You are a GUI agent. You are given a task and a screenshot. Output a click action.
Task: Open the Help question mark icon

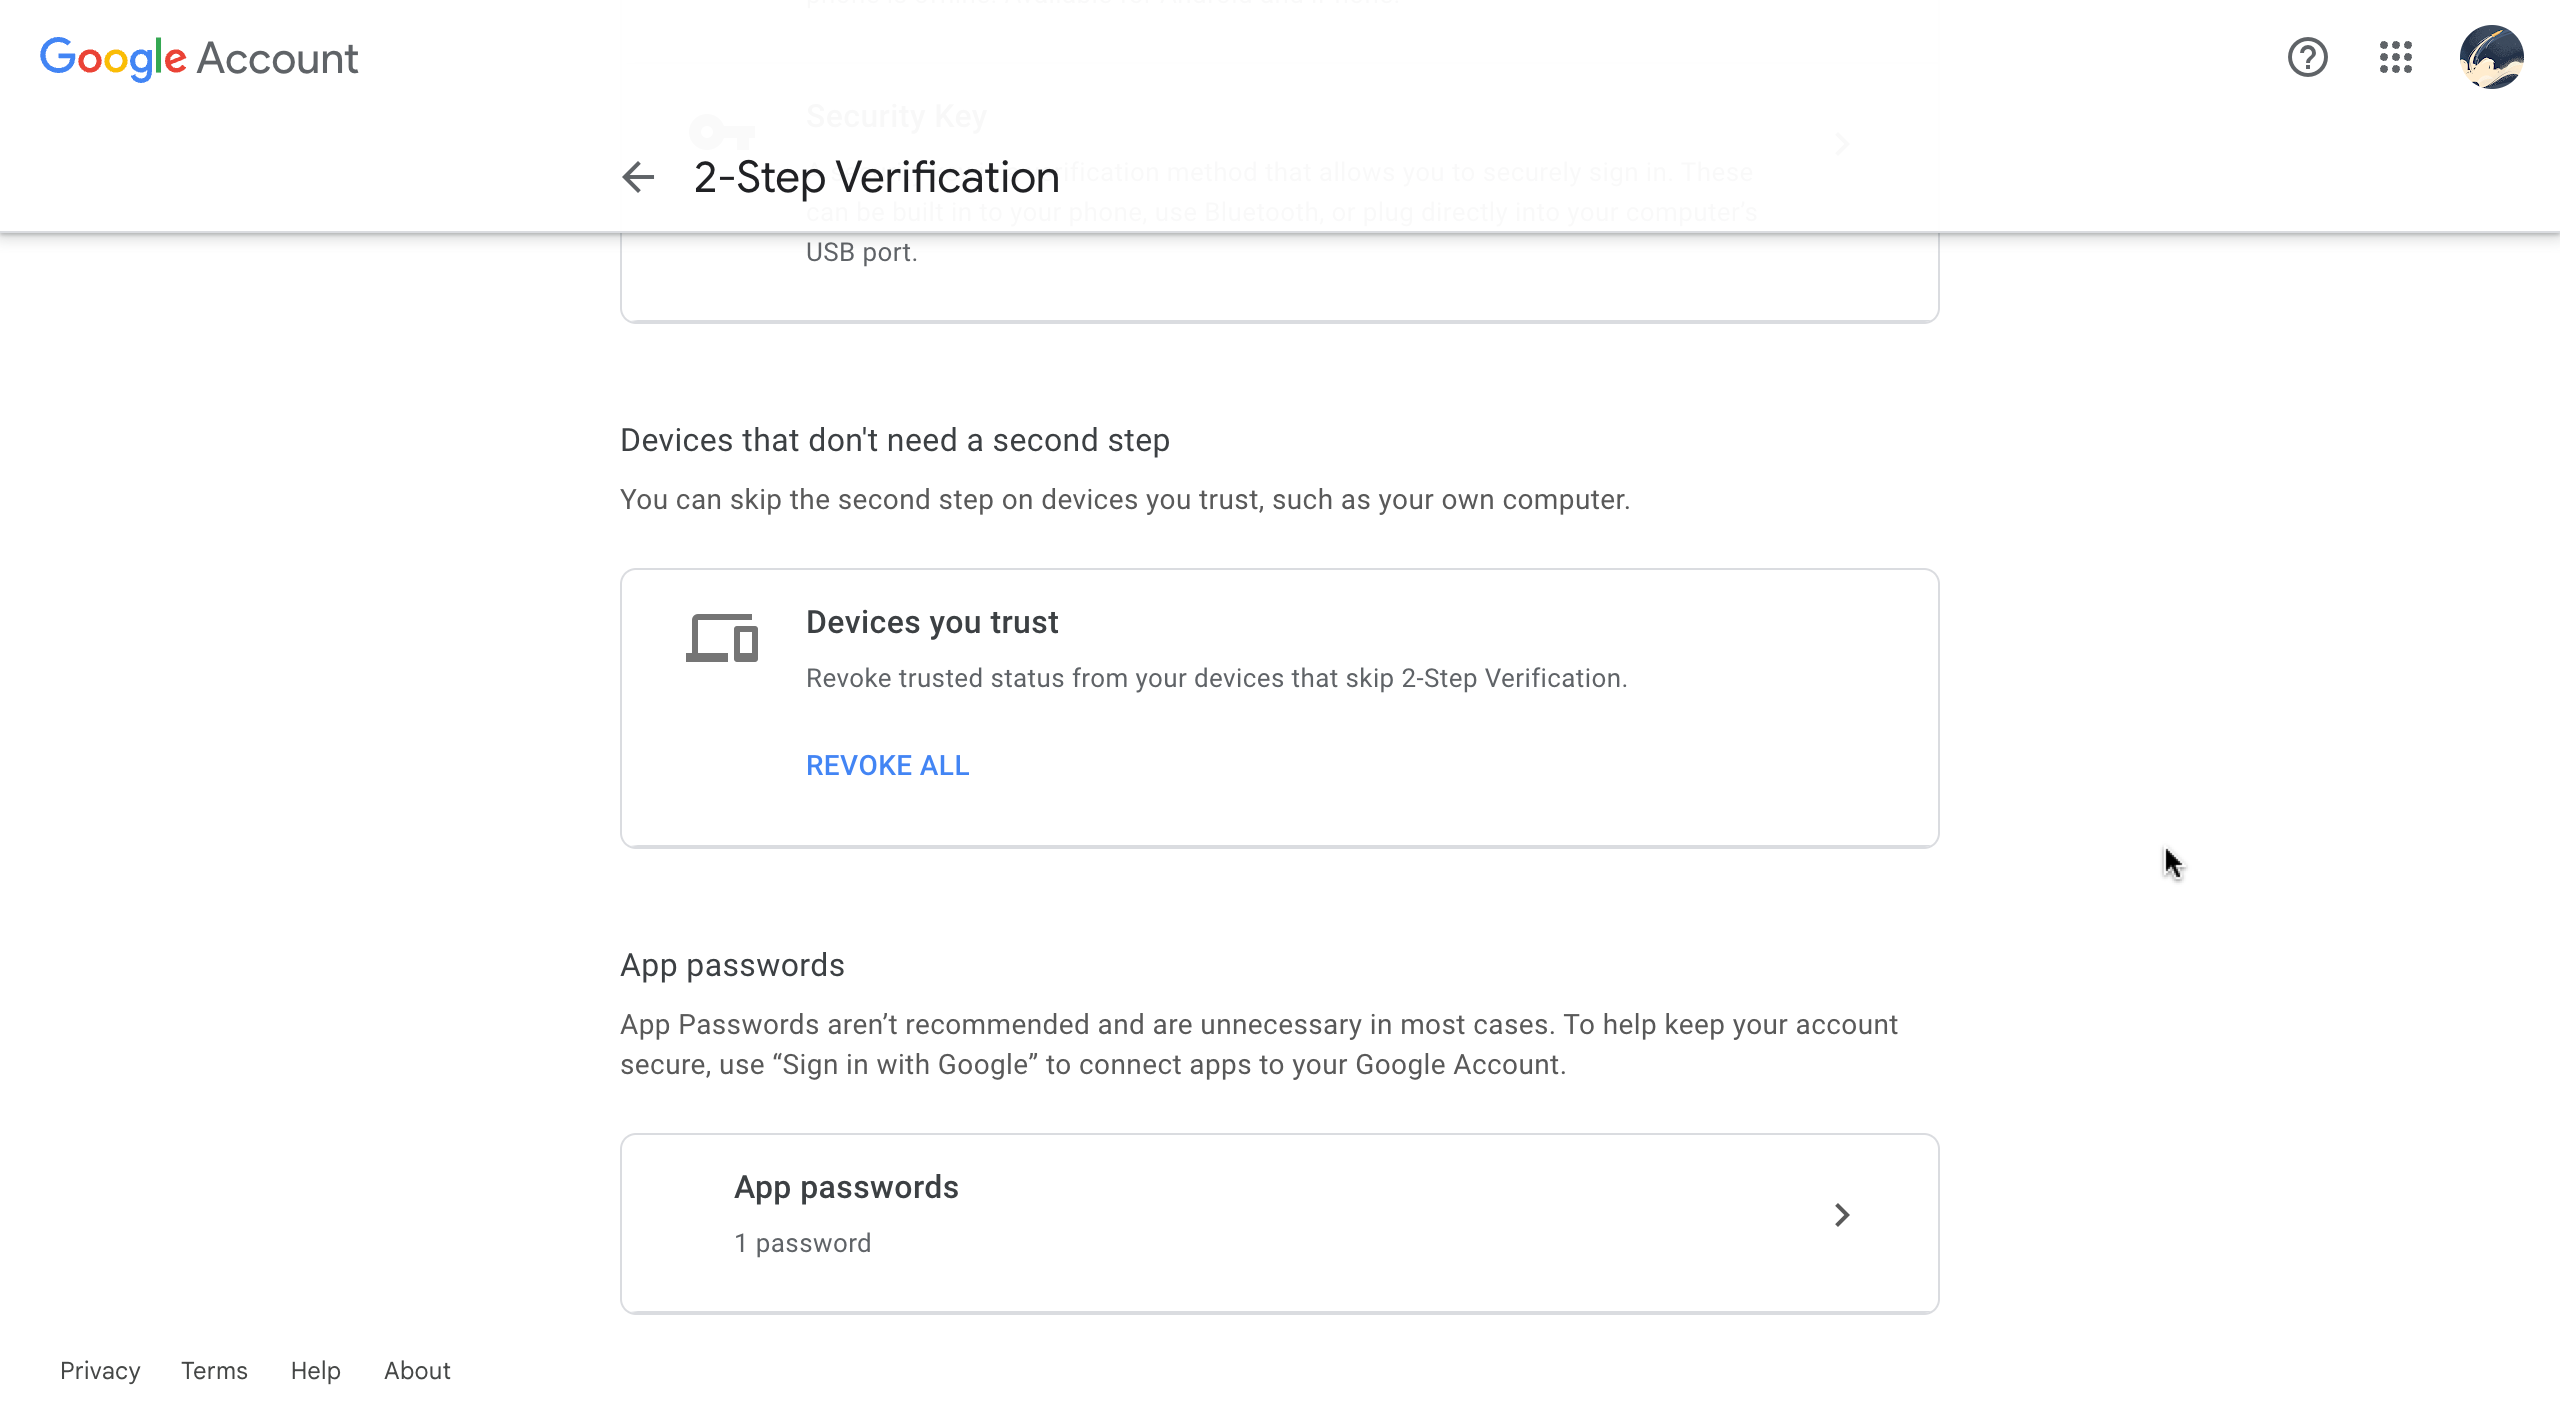point(2307,57)
